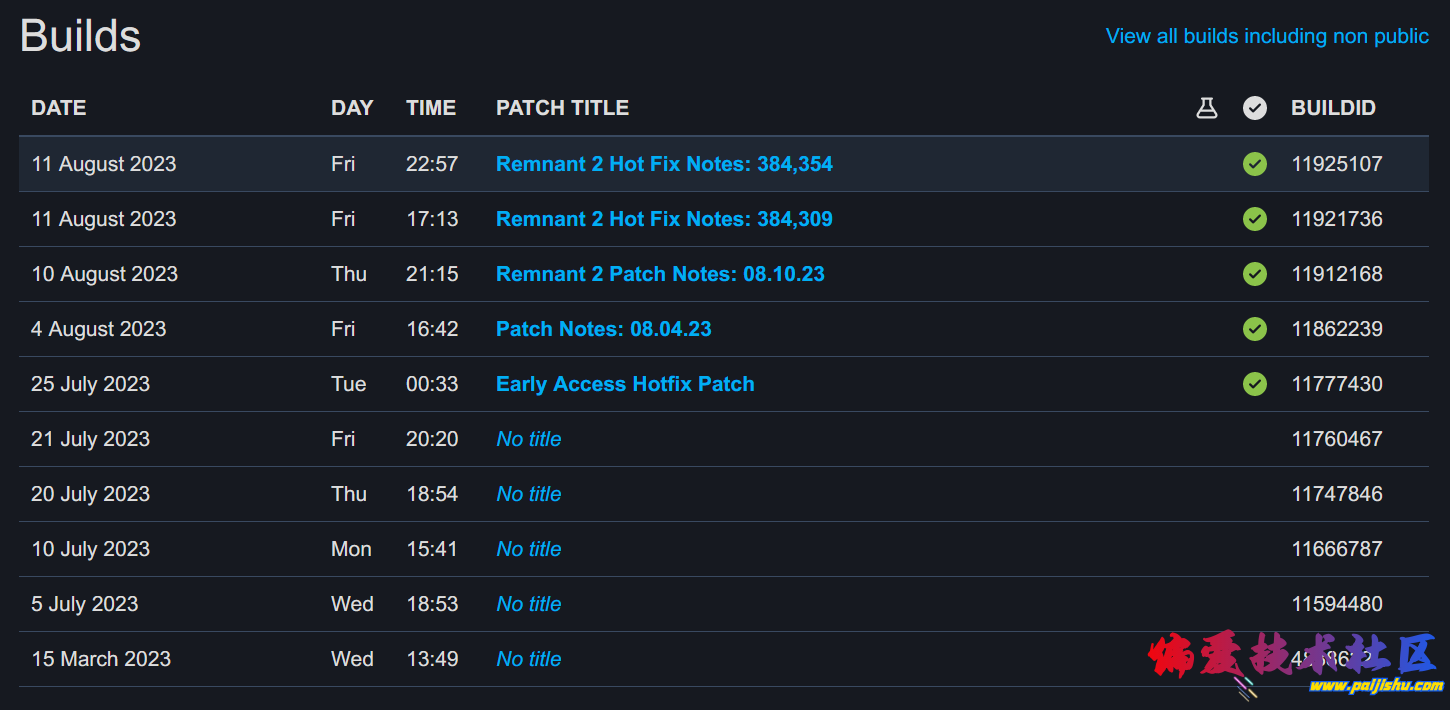Open No title build from 5 July 2023
The image size is (1450, 710).
coord(529,604)
